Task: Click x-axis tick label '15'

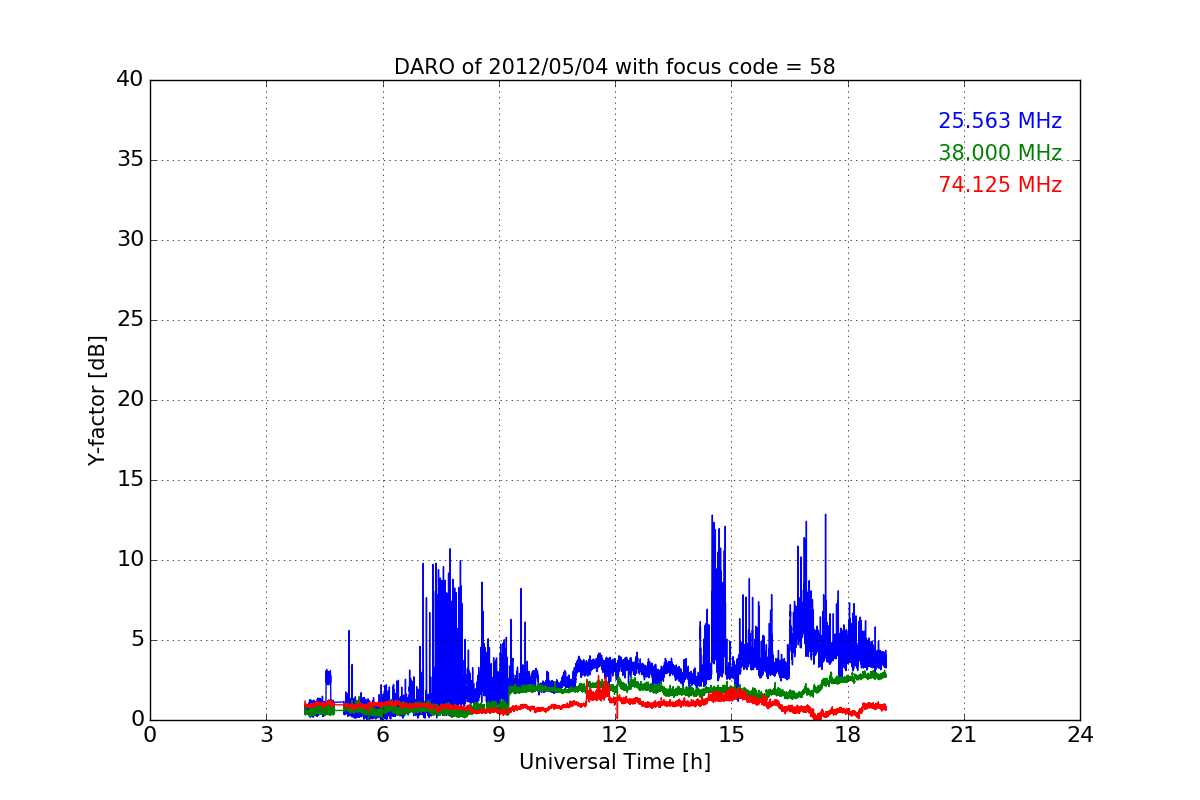Action: (x=731, y=735)
